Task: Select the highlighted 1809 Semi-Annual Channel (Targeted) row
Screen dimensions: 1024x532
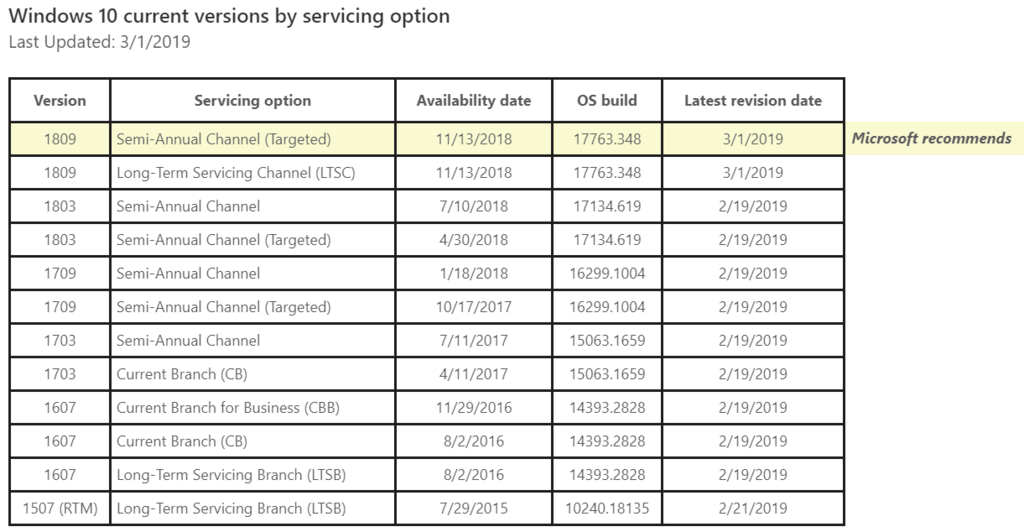Action: [426, 139]
